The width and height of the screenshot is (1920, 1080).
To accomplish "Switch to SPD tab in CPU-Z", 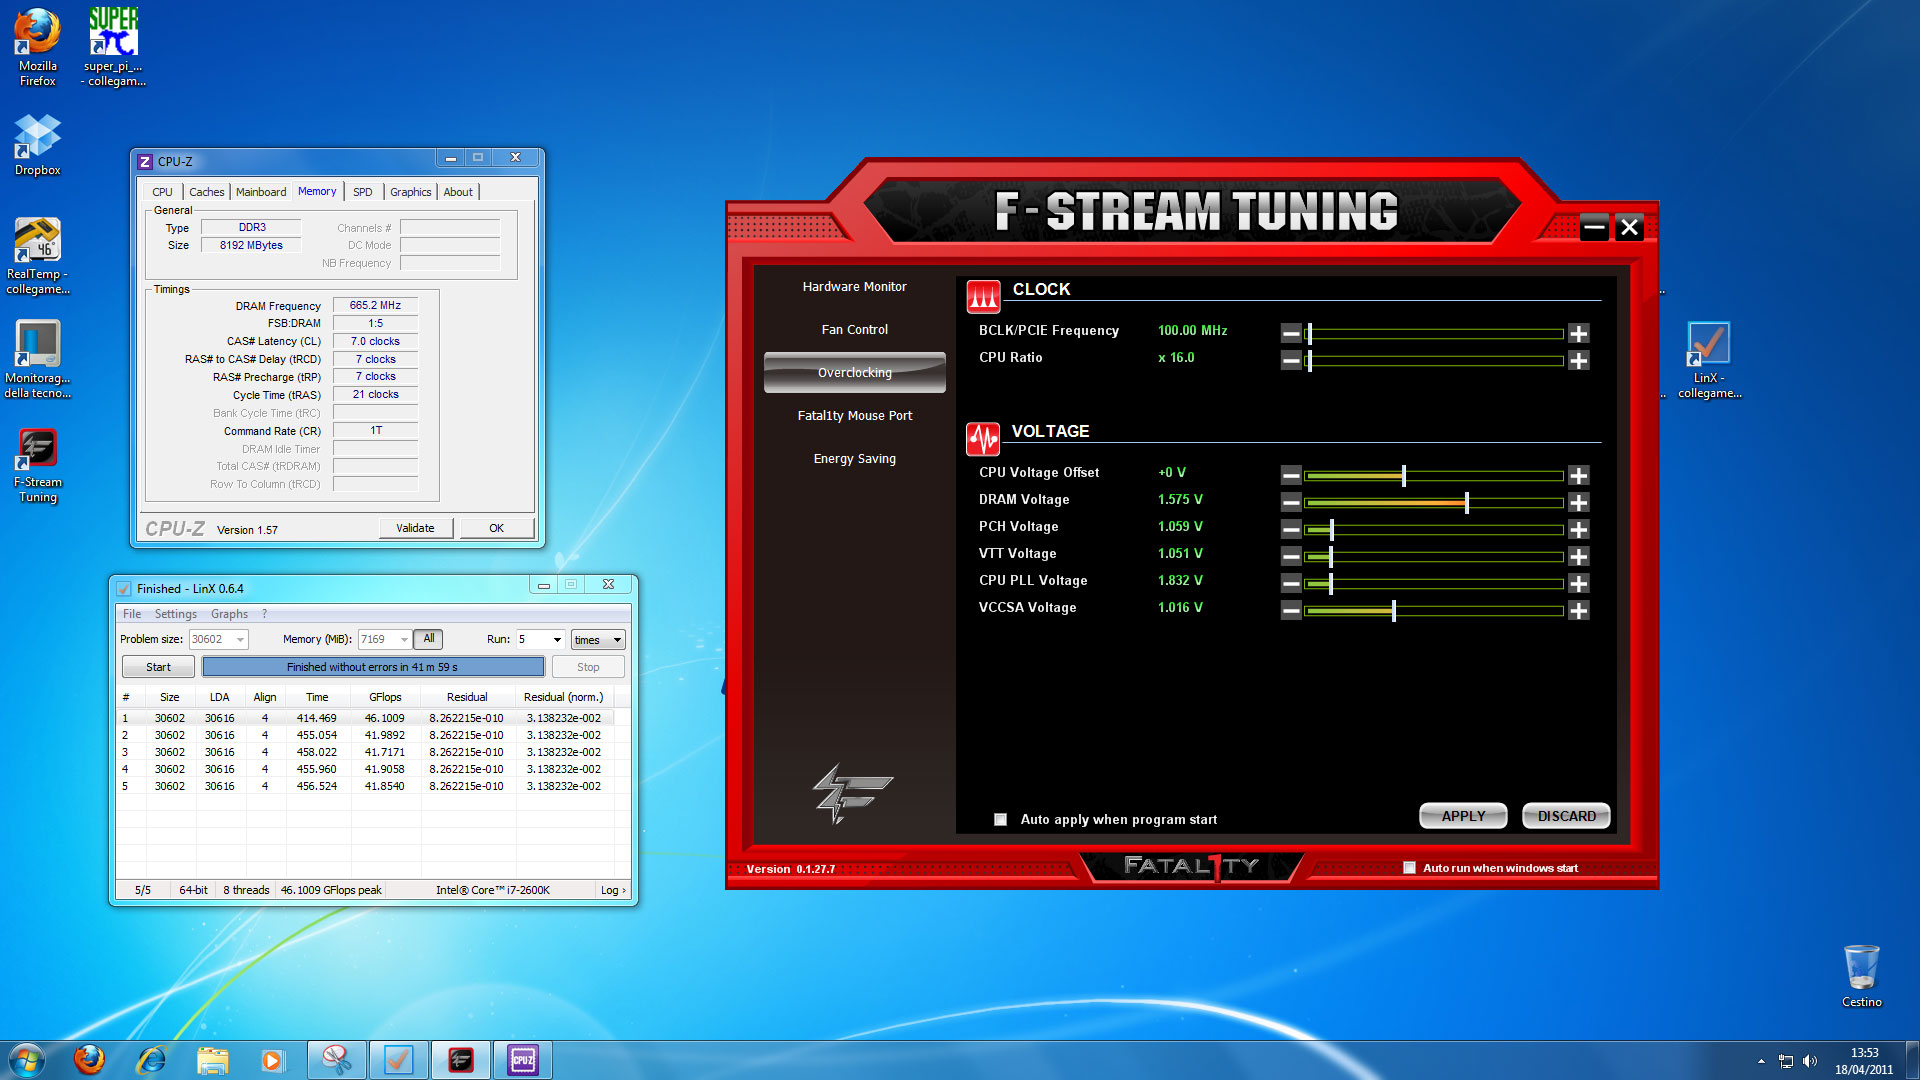I will [362, 192].
